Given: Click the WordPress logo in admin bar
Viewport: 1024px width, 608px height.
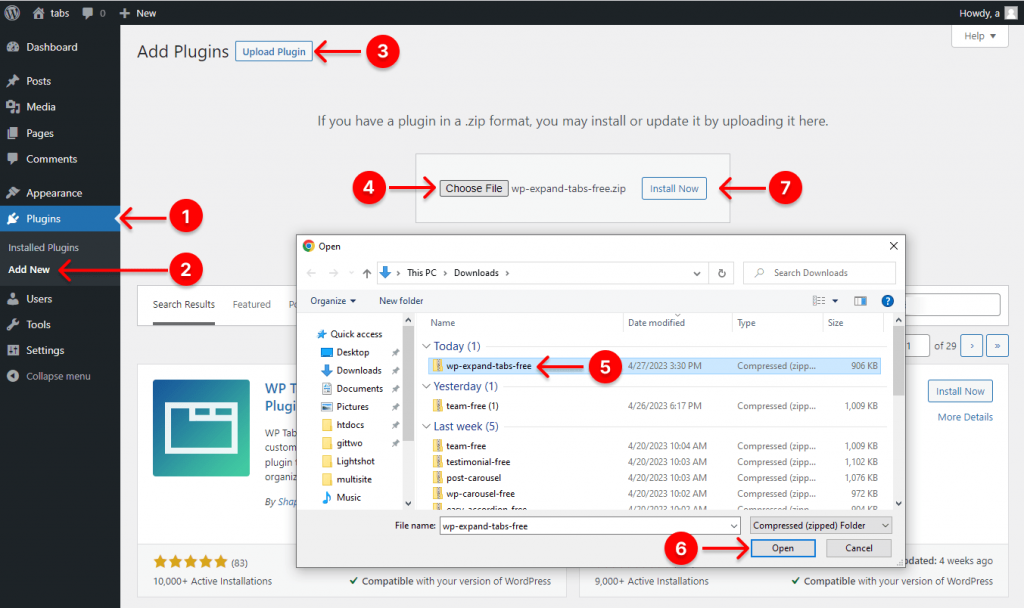Looking at the screenshot, I should coord(12,12).
